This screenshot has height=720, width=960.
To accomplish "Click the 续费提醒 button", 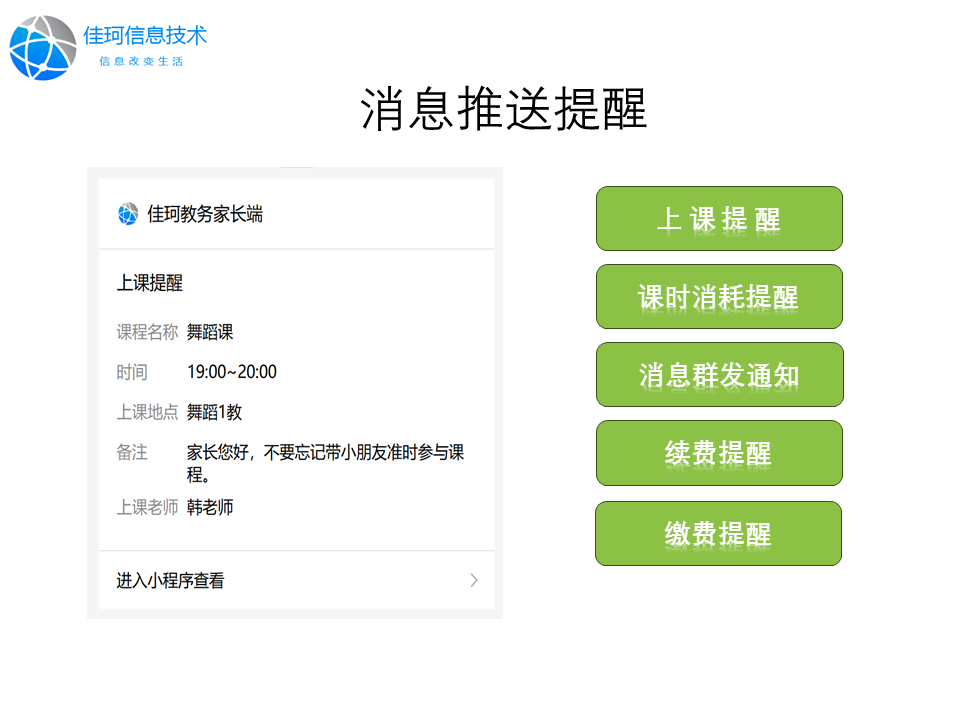I will (719, 453).
